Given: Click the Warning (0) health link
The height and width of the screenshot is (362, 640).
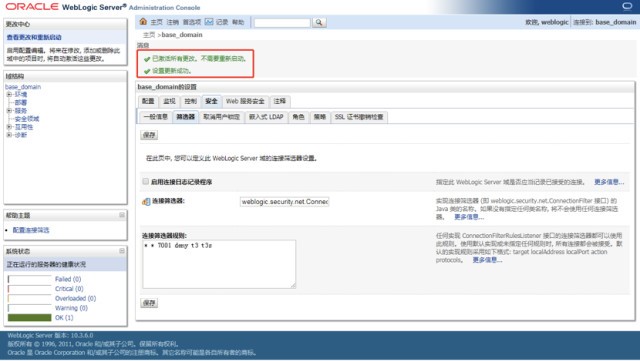Looking at the screenshot, I should click(x=71, y=308).
